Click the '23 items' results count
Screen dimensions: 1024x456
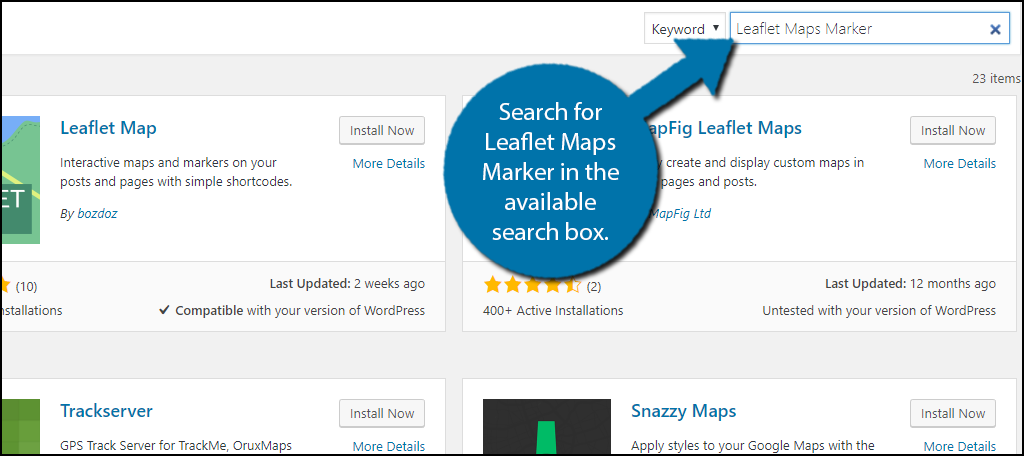(996, 79)
